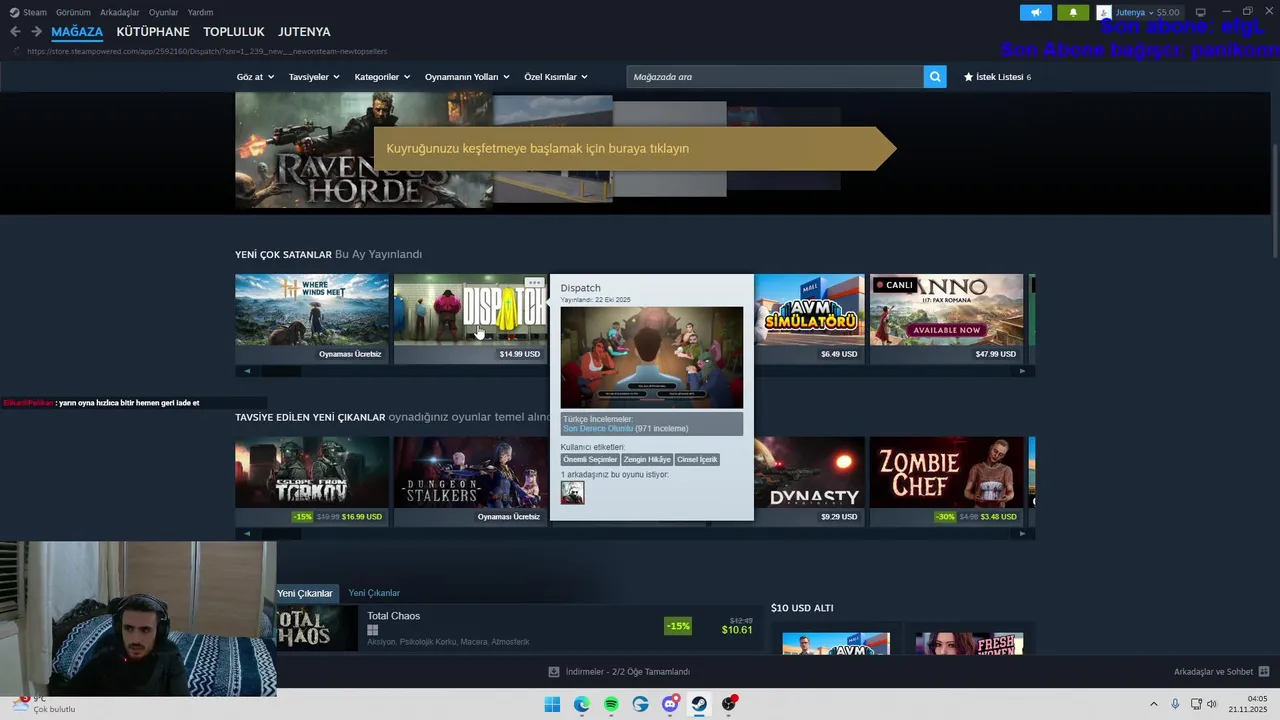This screenshot has width=1280, height=720.
Task: Open İstek Listesi wishlist link
Action: pyautogui.click(x=997, y=77)
